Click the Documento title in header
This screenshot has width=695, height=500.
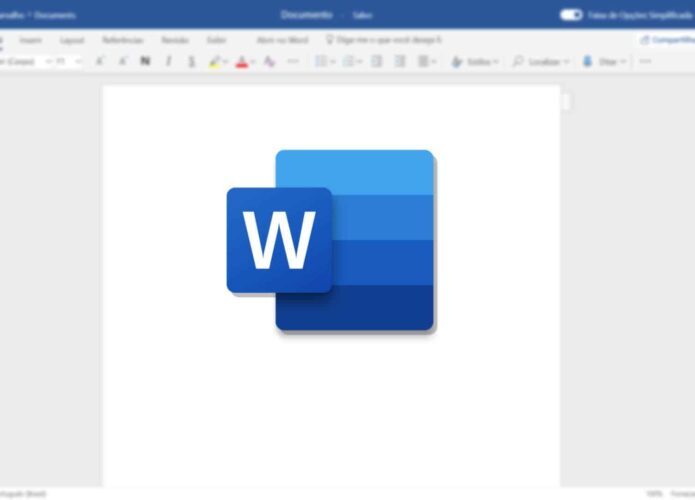pyautogui.click(x=306, y=15)
